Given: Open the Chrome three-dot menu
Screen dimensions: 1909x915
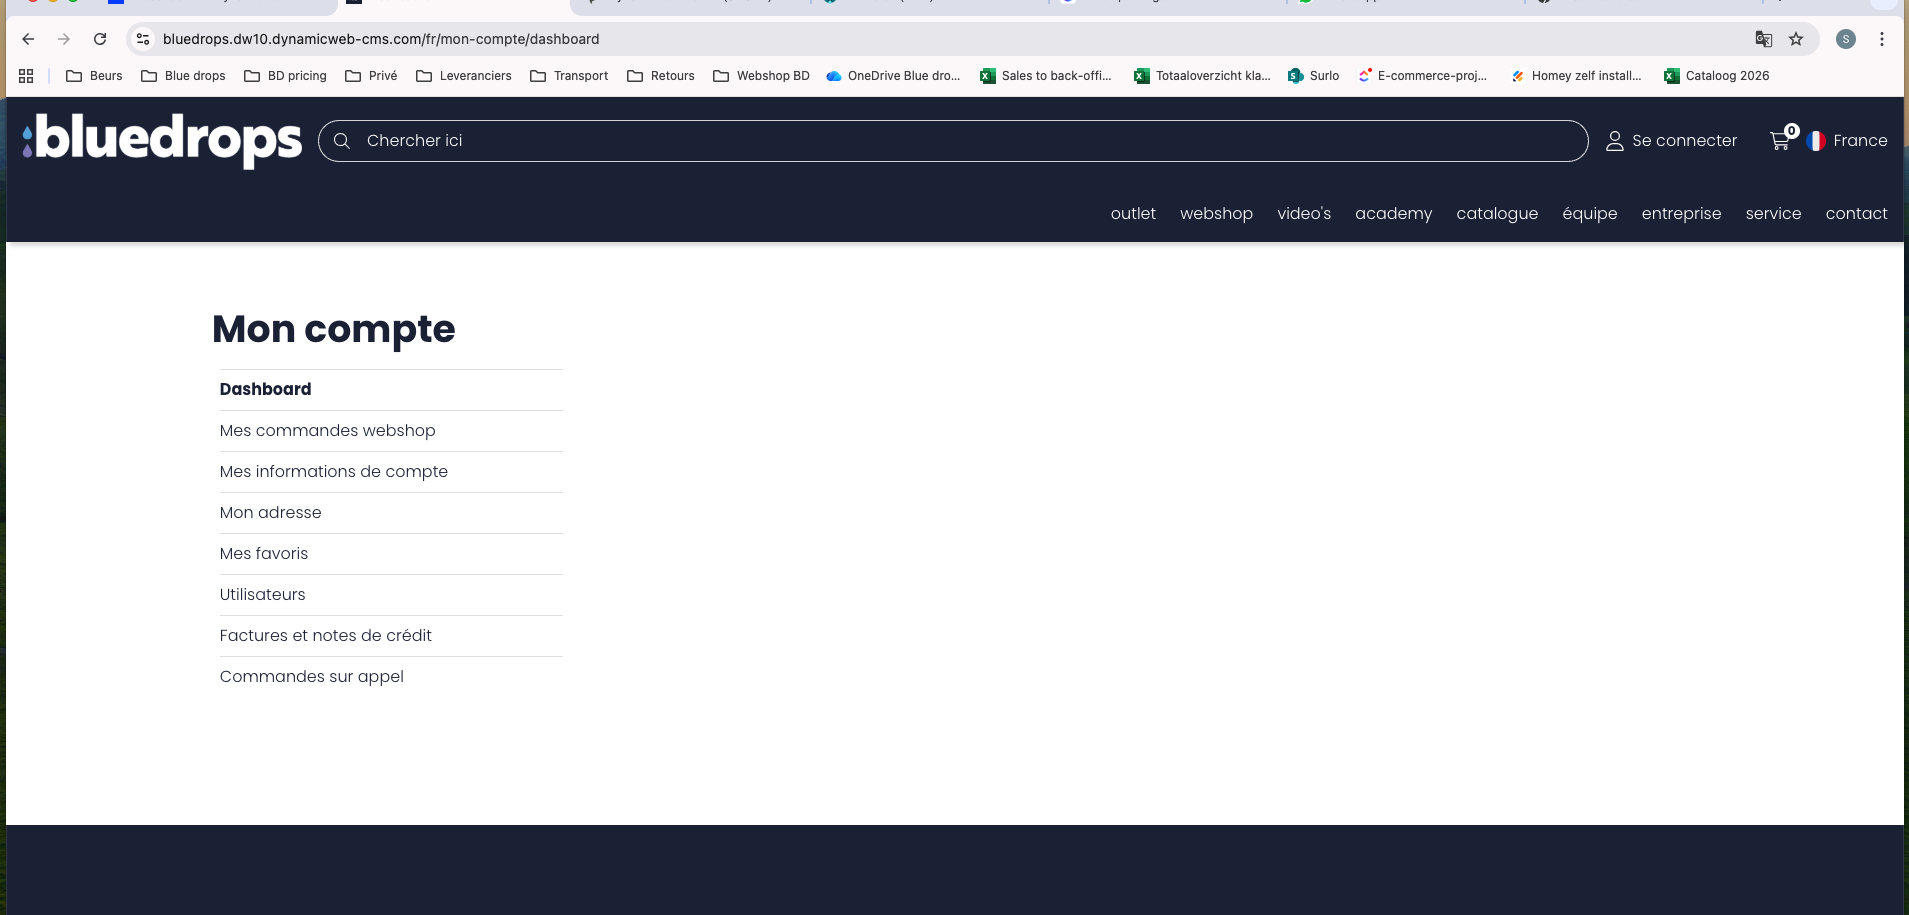Looking at the screenshot, I should (1881, 39).
